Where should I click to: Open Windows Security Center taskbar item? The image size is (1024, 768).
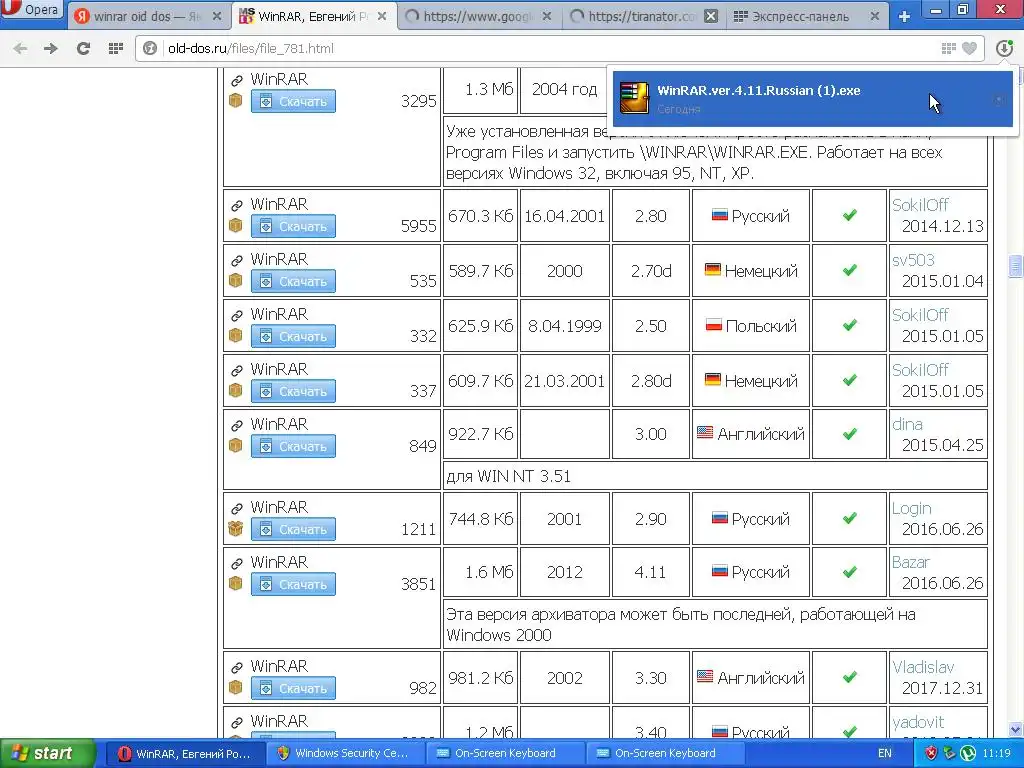point(344,754)
